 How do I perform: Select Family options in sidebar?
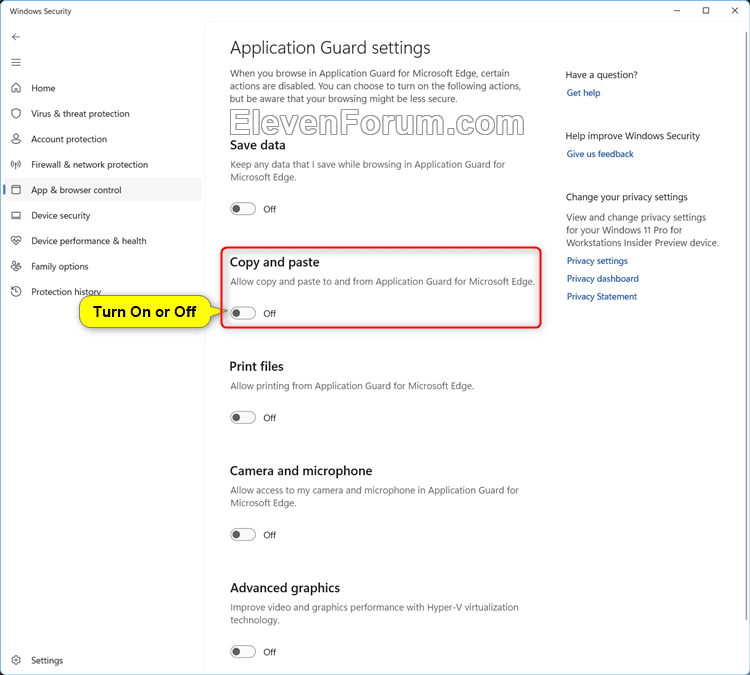(102, 266)
